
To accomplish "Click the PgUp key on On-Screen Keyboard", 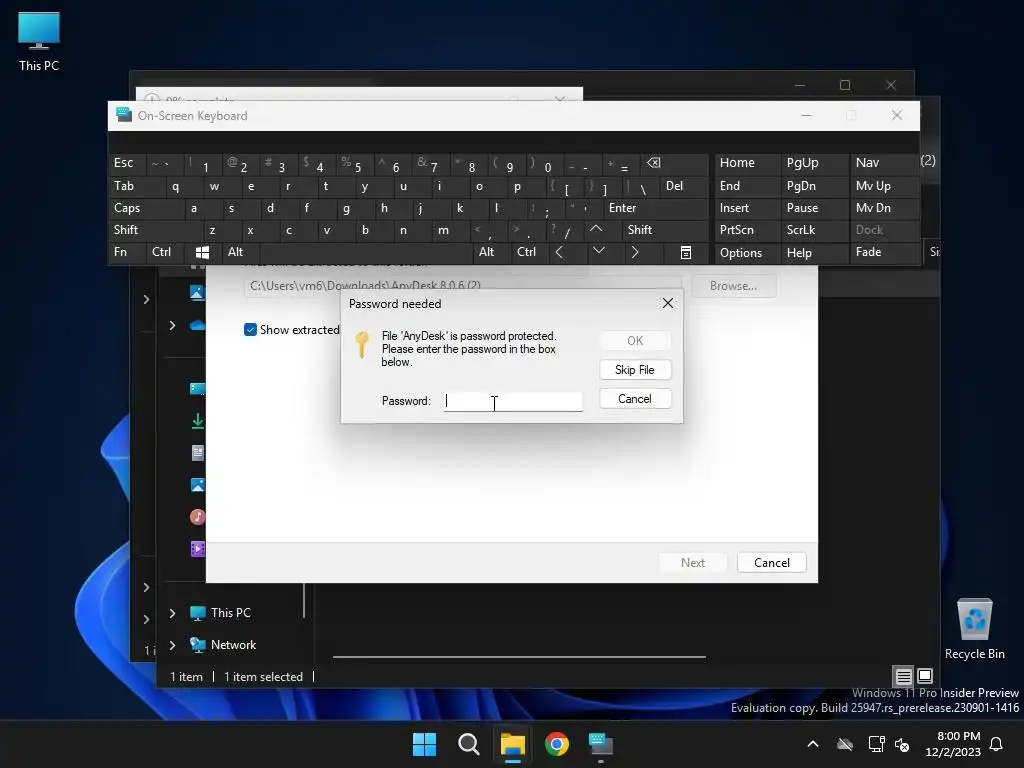I will pos(815,163).
